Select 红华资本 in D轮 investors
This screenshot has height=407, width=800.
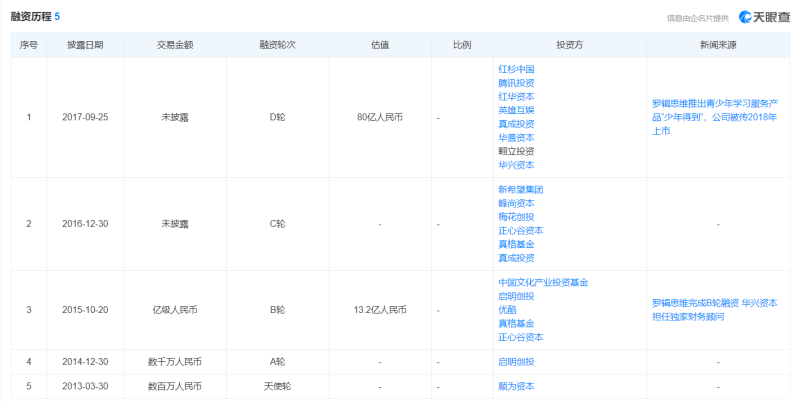516,96
